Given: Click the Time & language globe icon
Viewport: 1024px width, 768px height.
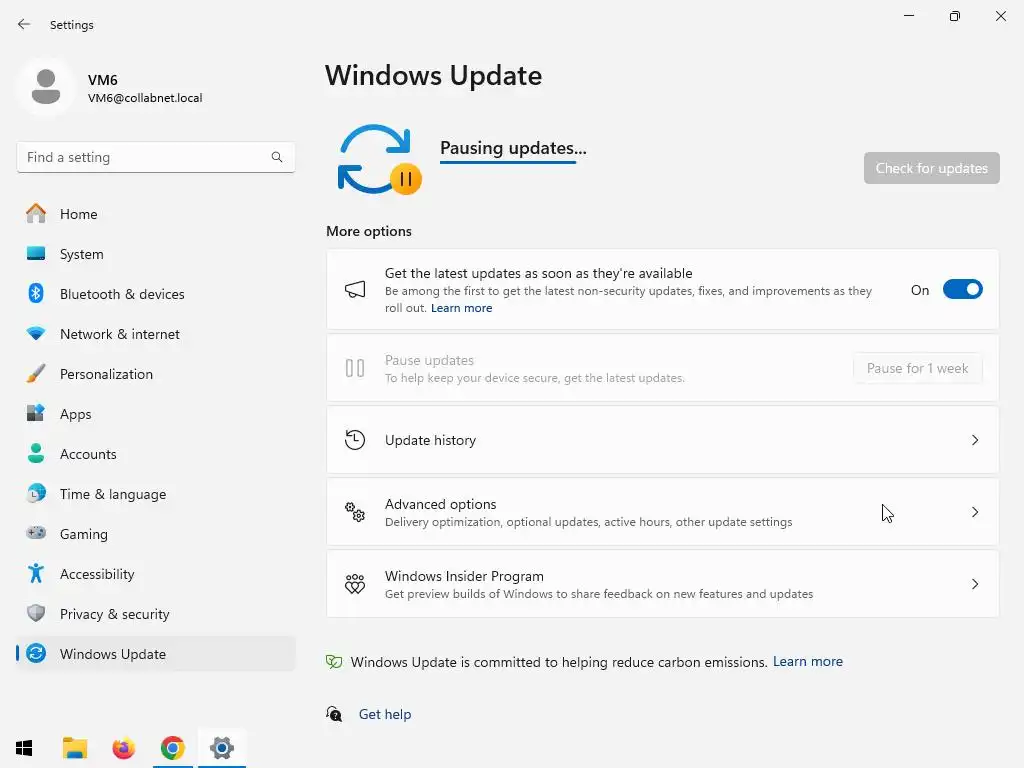Looking at the screenshot, I should pos(36,493).
